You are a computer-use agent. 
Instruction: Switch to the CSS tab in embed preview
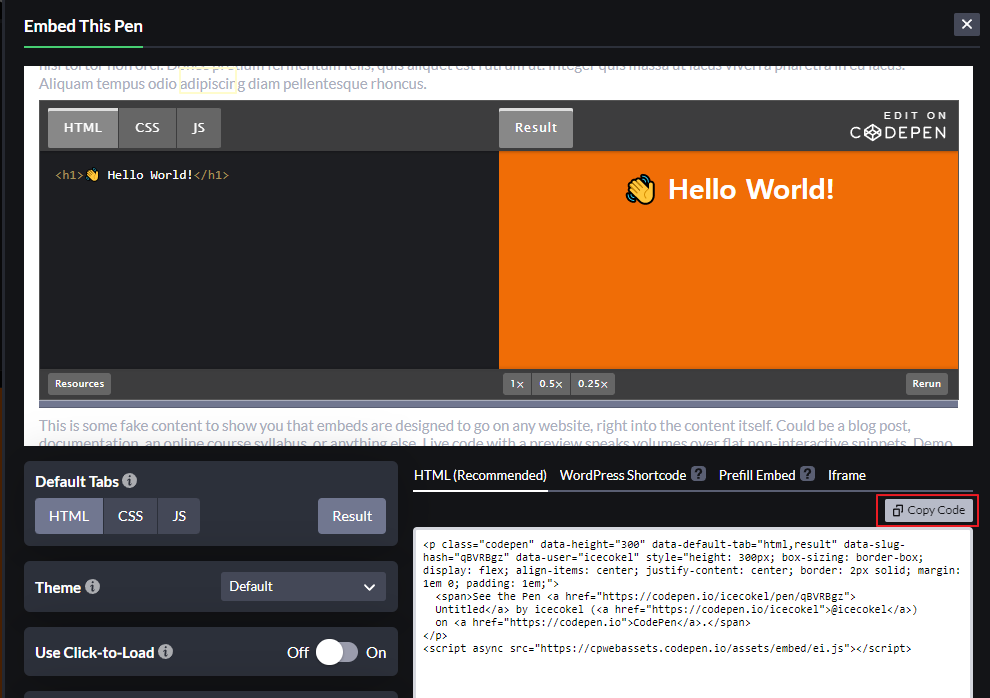click(147, 128)
